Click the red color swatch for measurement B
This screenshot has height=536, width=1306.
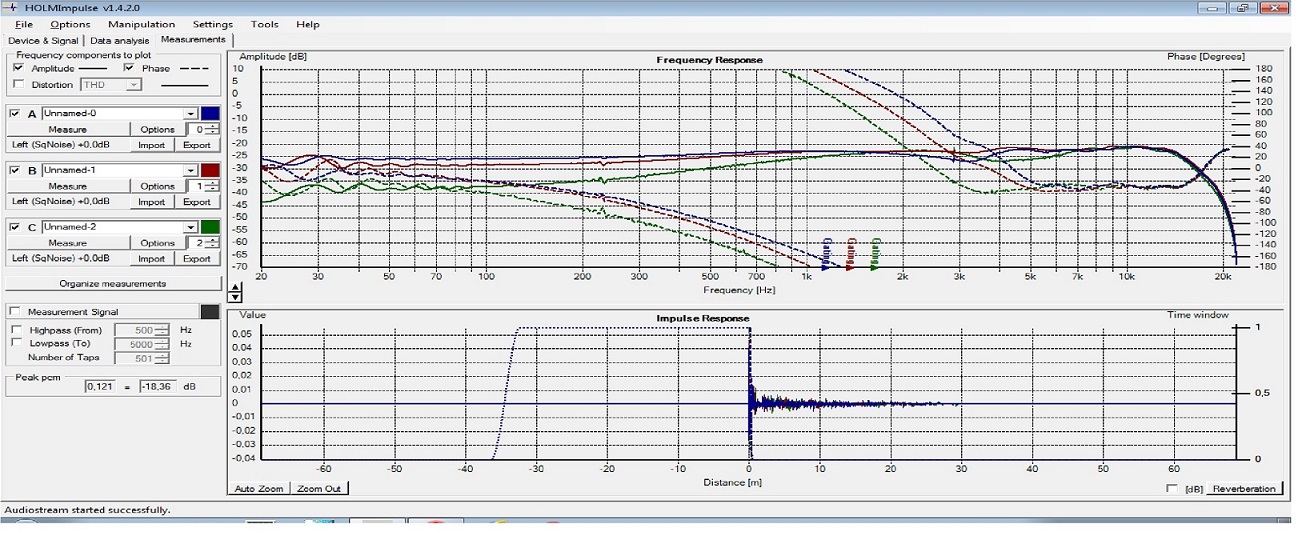[x=209, y=170]
